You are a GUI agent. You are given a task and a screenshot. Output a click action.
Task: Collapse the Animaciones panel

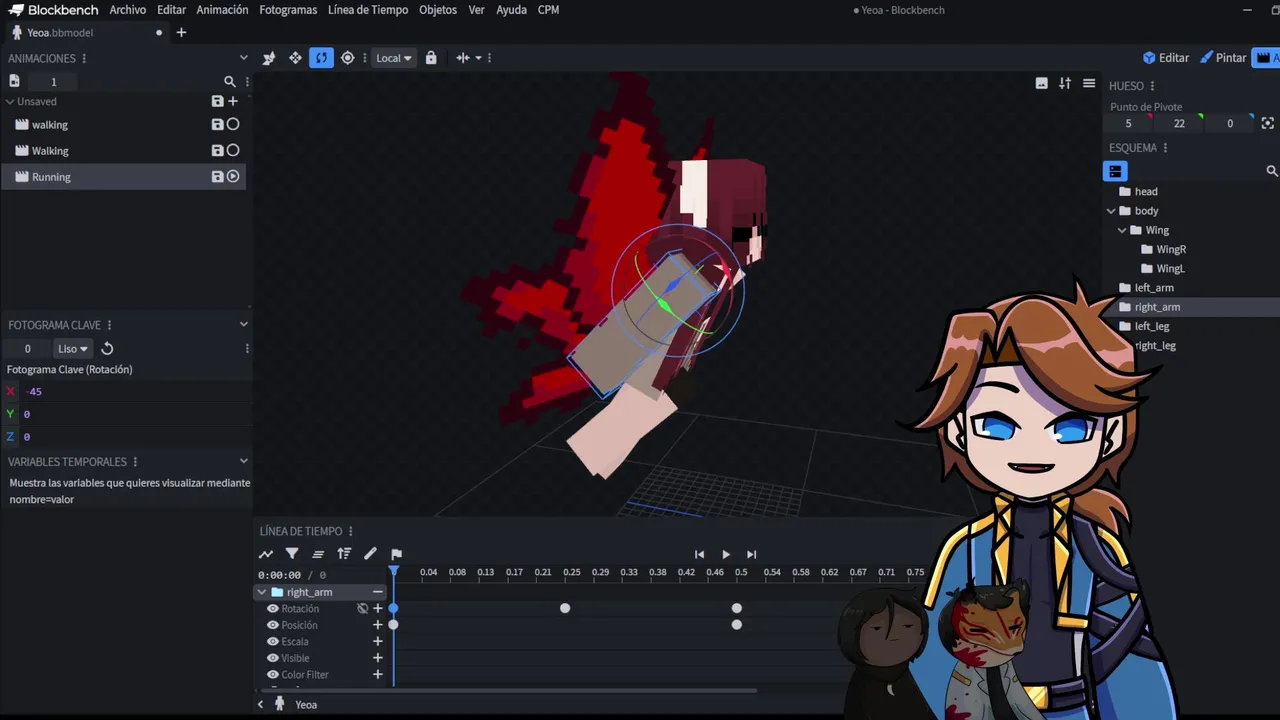click(x=243, y=58)
